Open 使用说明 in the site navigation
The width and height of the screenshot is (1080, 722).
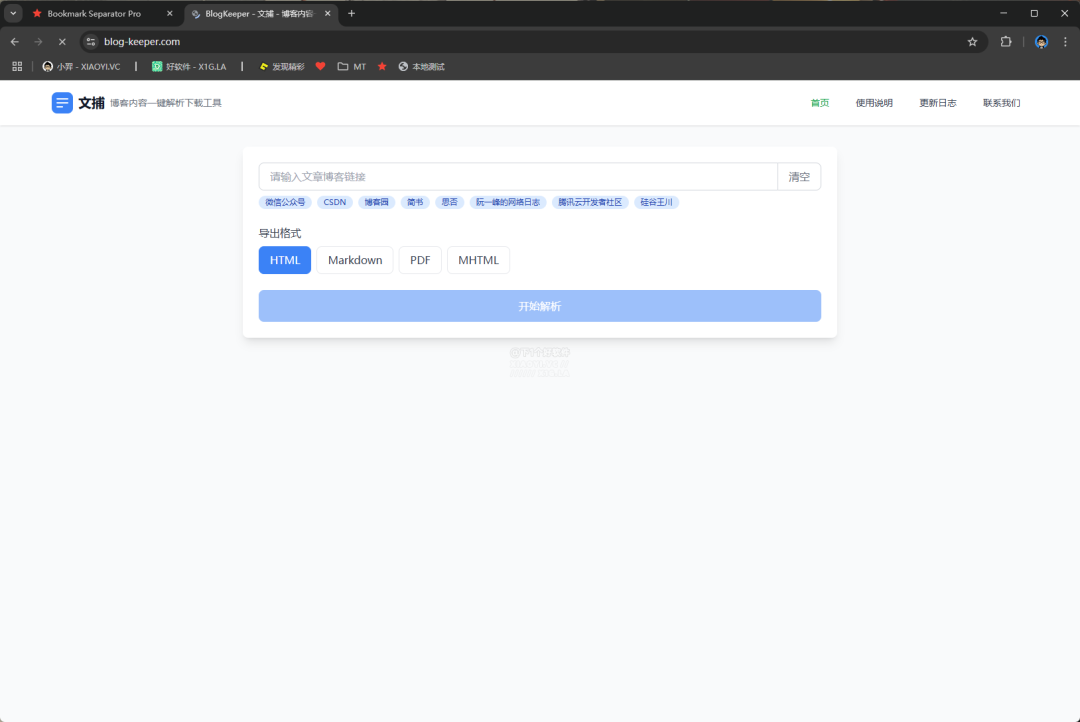click(x=874, y=103)
